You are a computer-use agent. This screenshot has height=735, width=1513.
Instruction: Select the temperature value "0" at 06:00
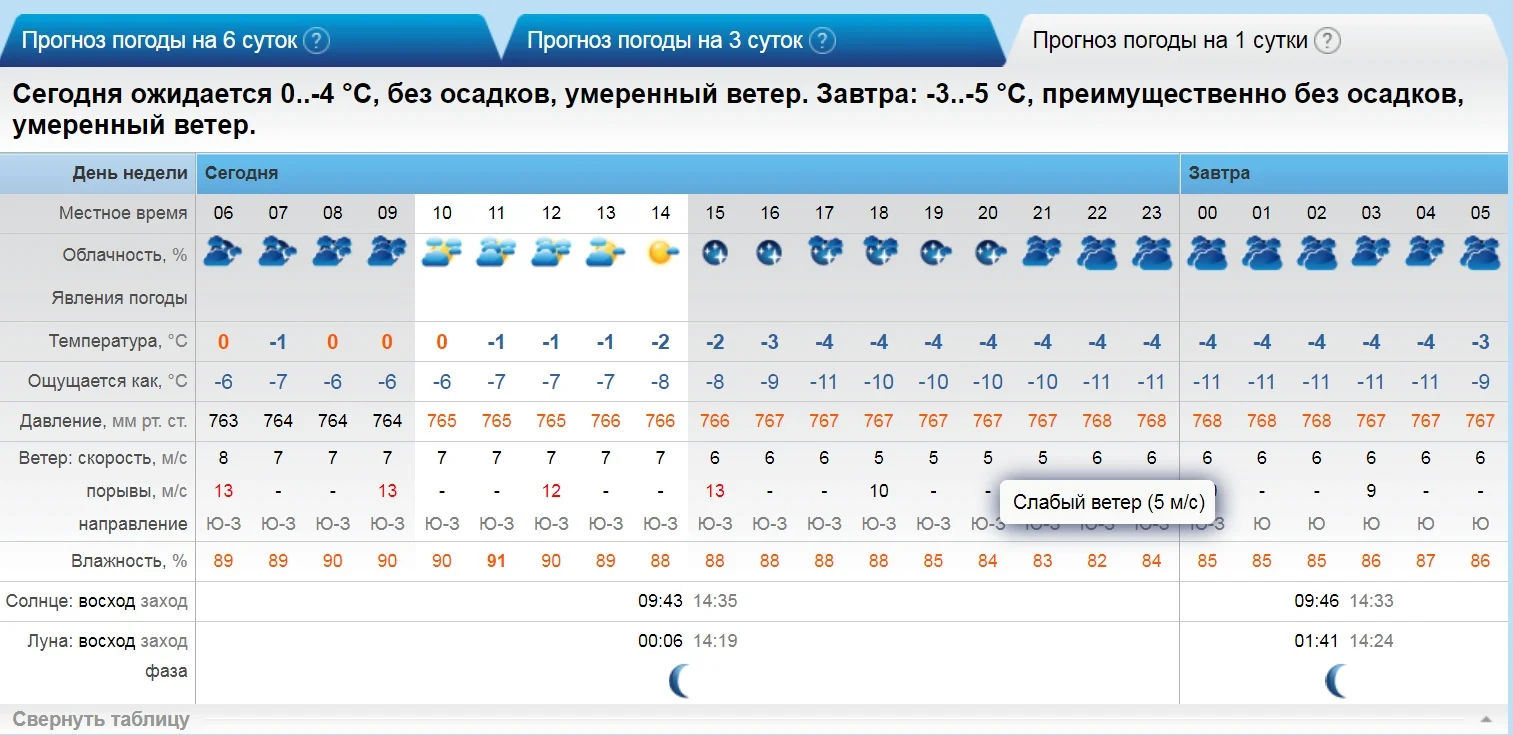(x=222, y=341)
